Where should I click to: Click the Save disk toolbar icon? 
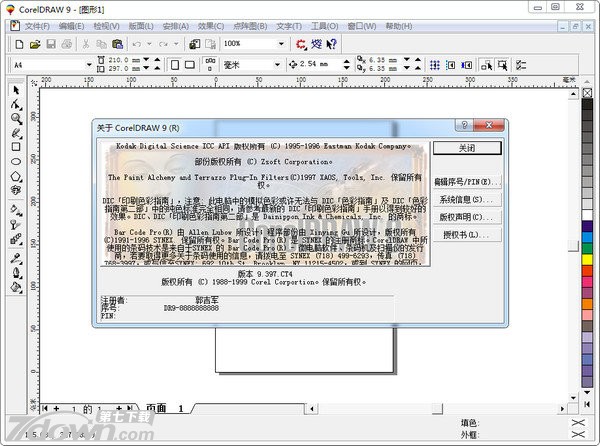point(50,44)
